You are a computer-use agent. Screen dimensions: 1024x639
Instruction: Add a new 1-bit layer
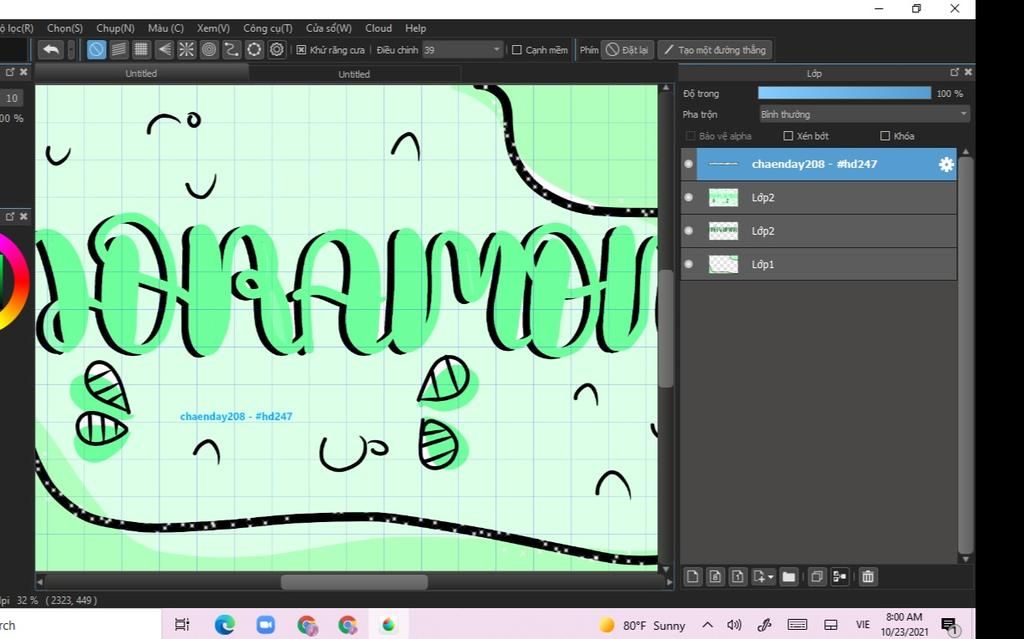click(737, 576)
